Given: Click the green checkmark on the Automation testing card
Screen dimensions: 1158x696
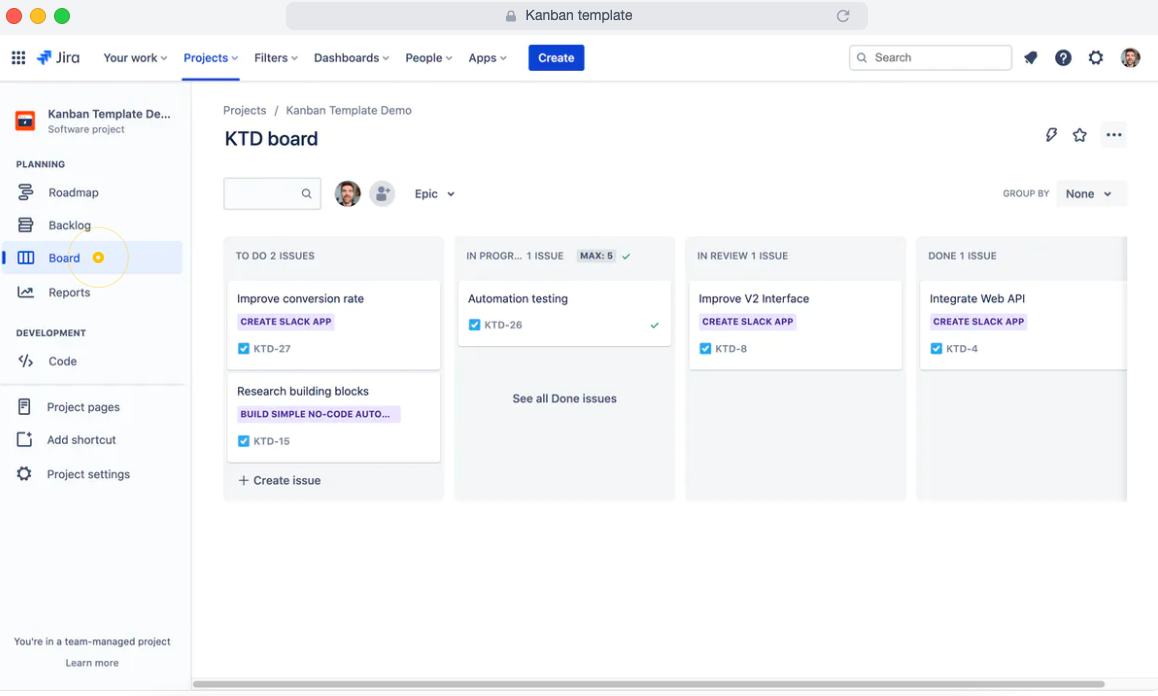Looking at the screenshot, I should tap(654, 325).
